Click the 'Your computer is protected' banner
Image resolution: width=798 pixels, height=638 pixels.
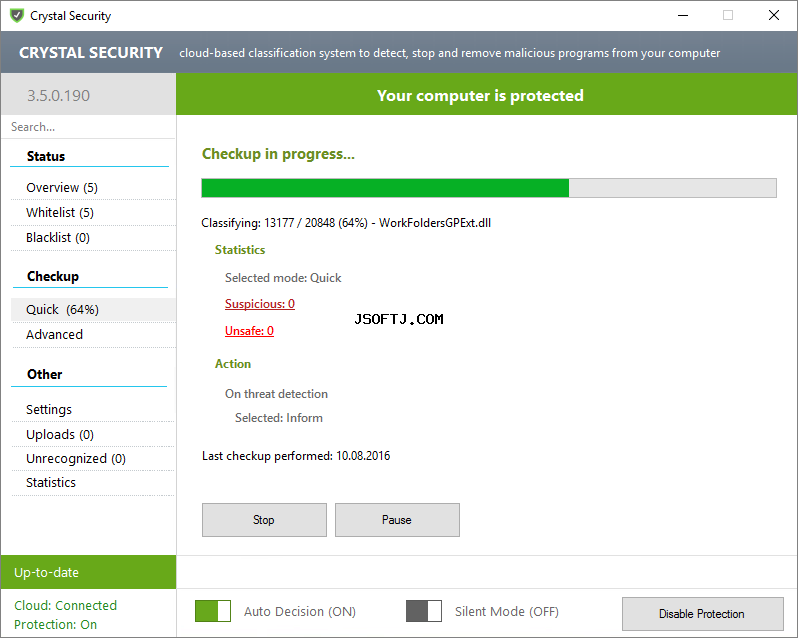pos(487,94)
